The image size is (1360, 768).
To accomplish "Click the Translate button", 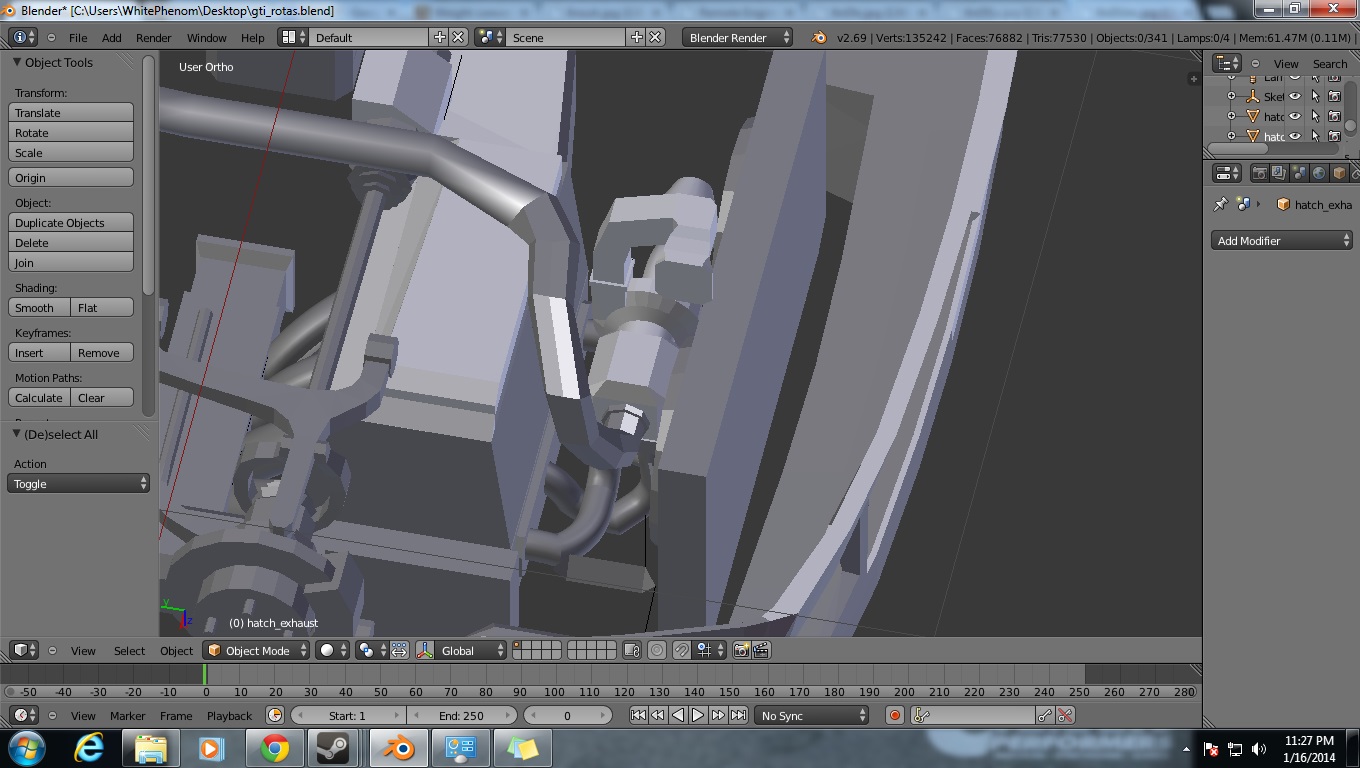I will pos(71,113).
